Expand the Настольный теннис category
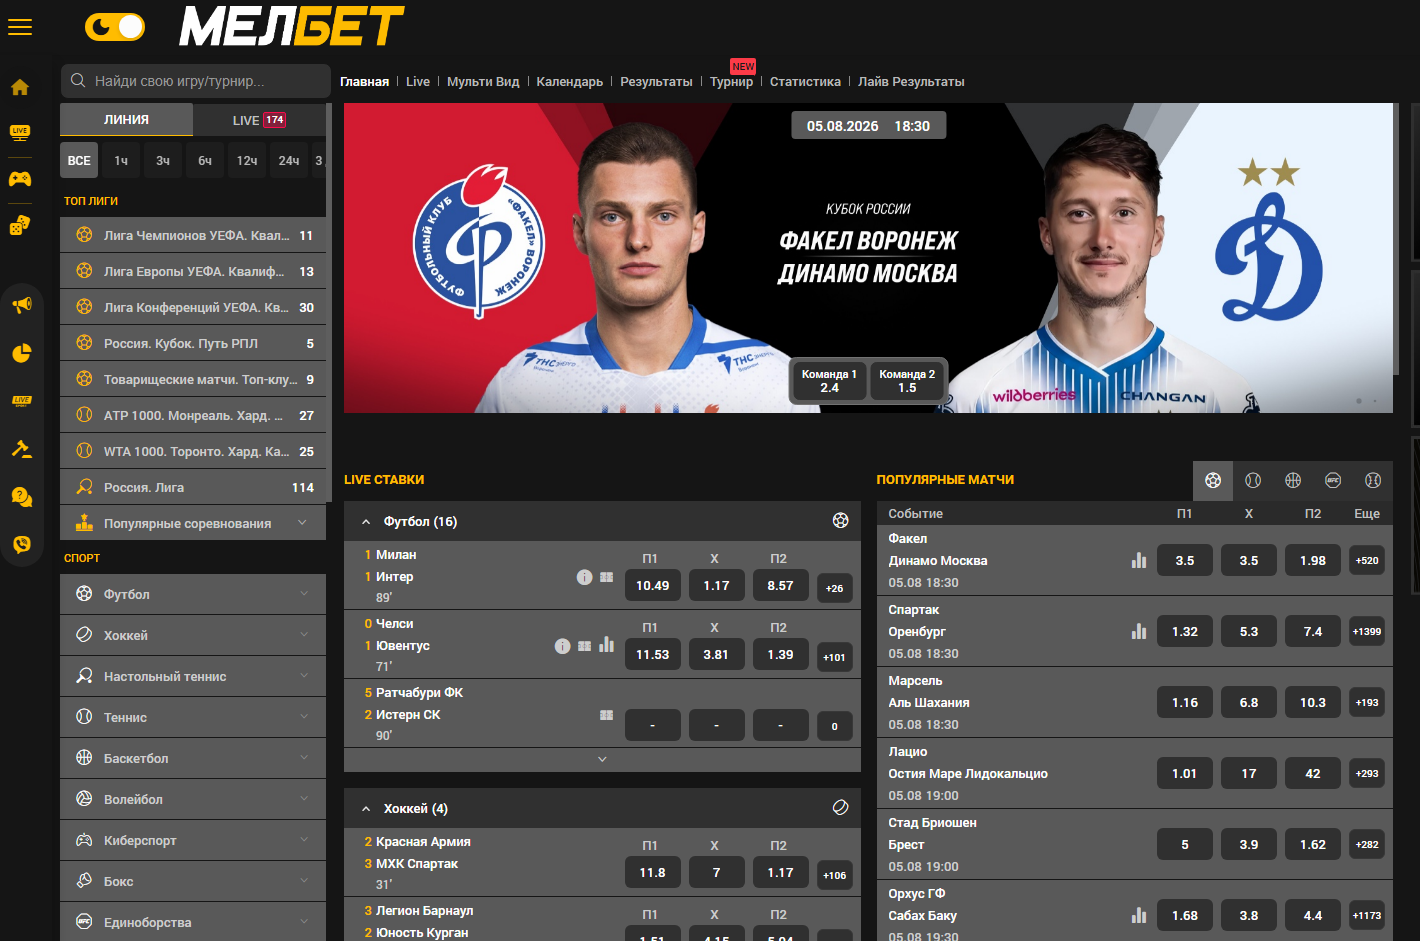Screen dimensions: 1420x941 (x=193, y=676)
